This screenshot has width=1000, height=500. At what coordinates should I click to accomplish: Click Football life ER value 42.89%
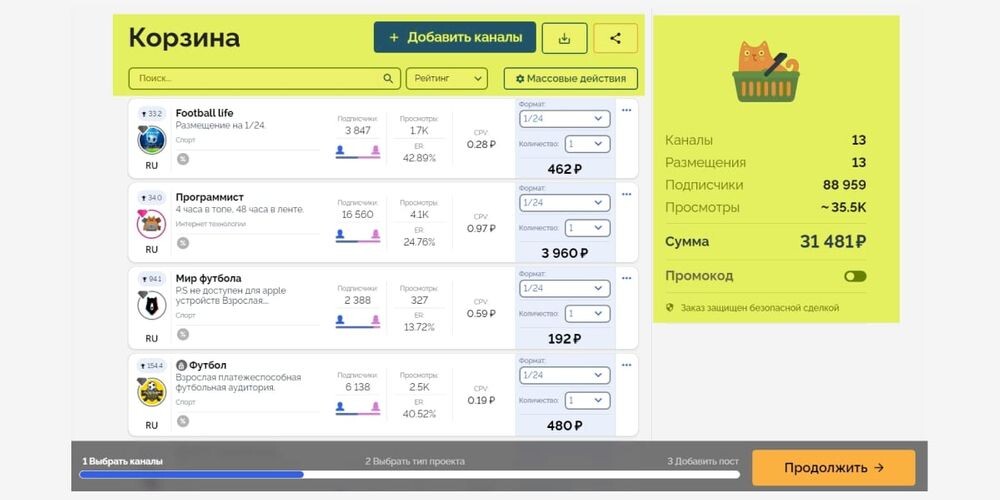(x=420, y=158)
